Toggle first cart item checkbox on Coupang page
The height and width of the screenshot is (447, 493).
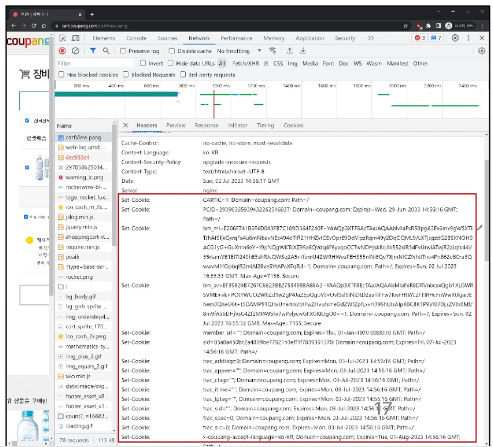[x=27, y=167]
